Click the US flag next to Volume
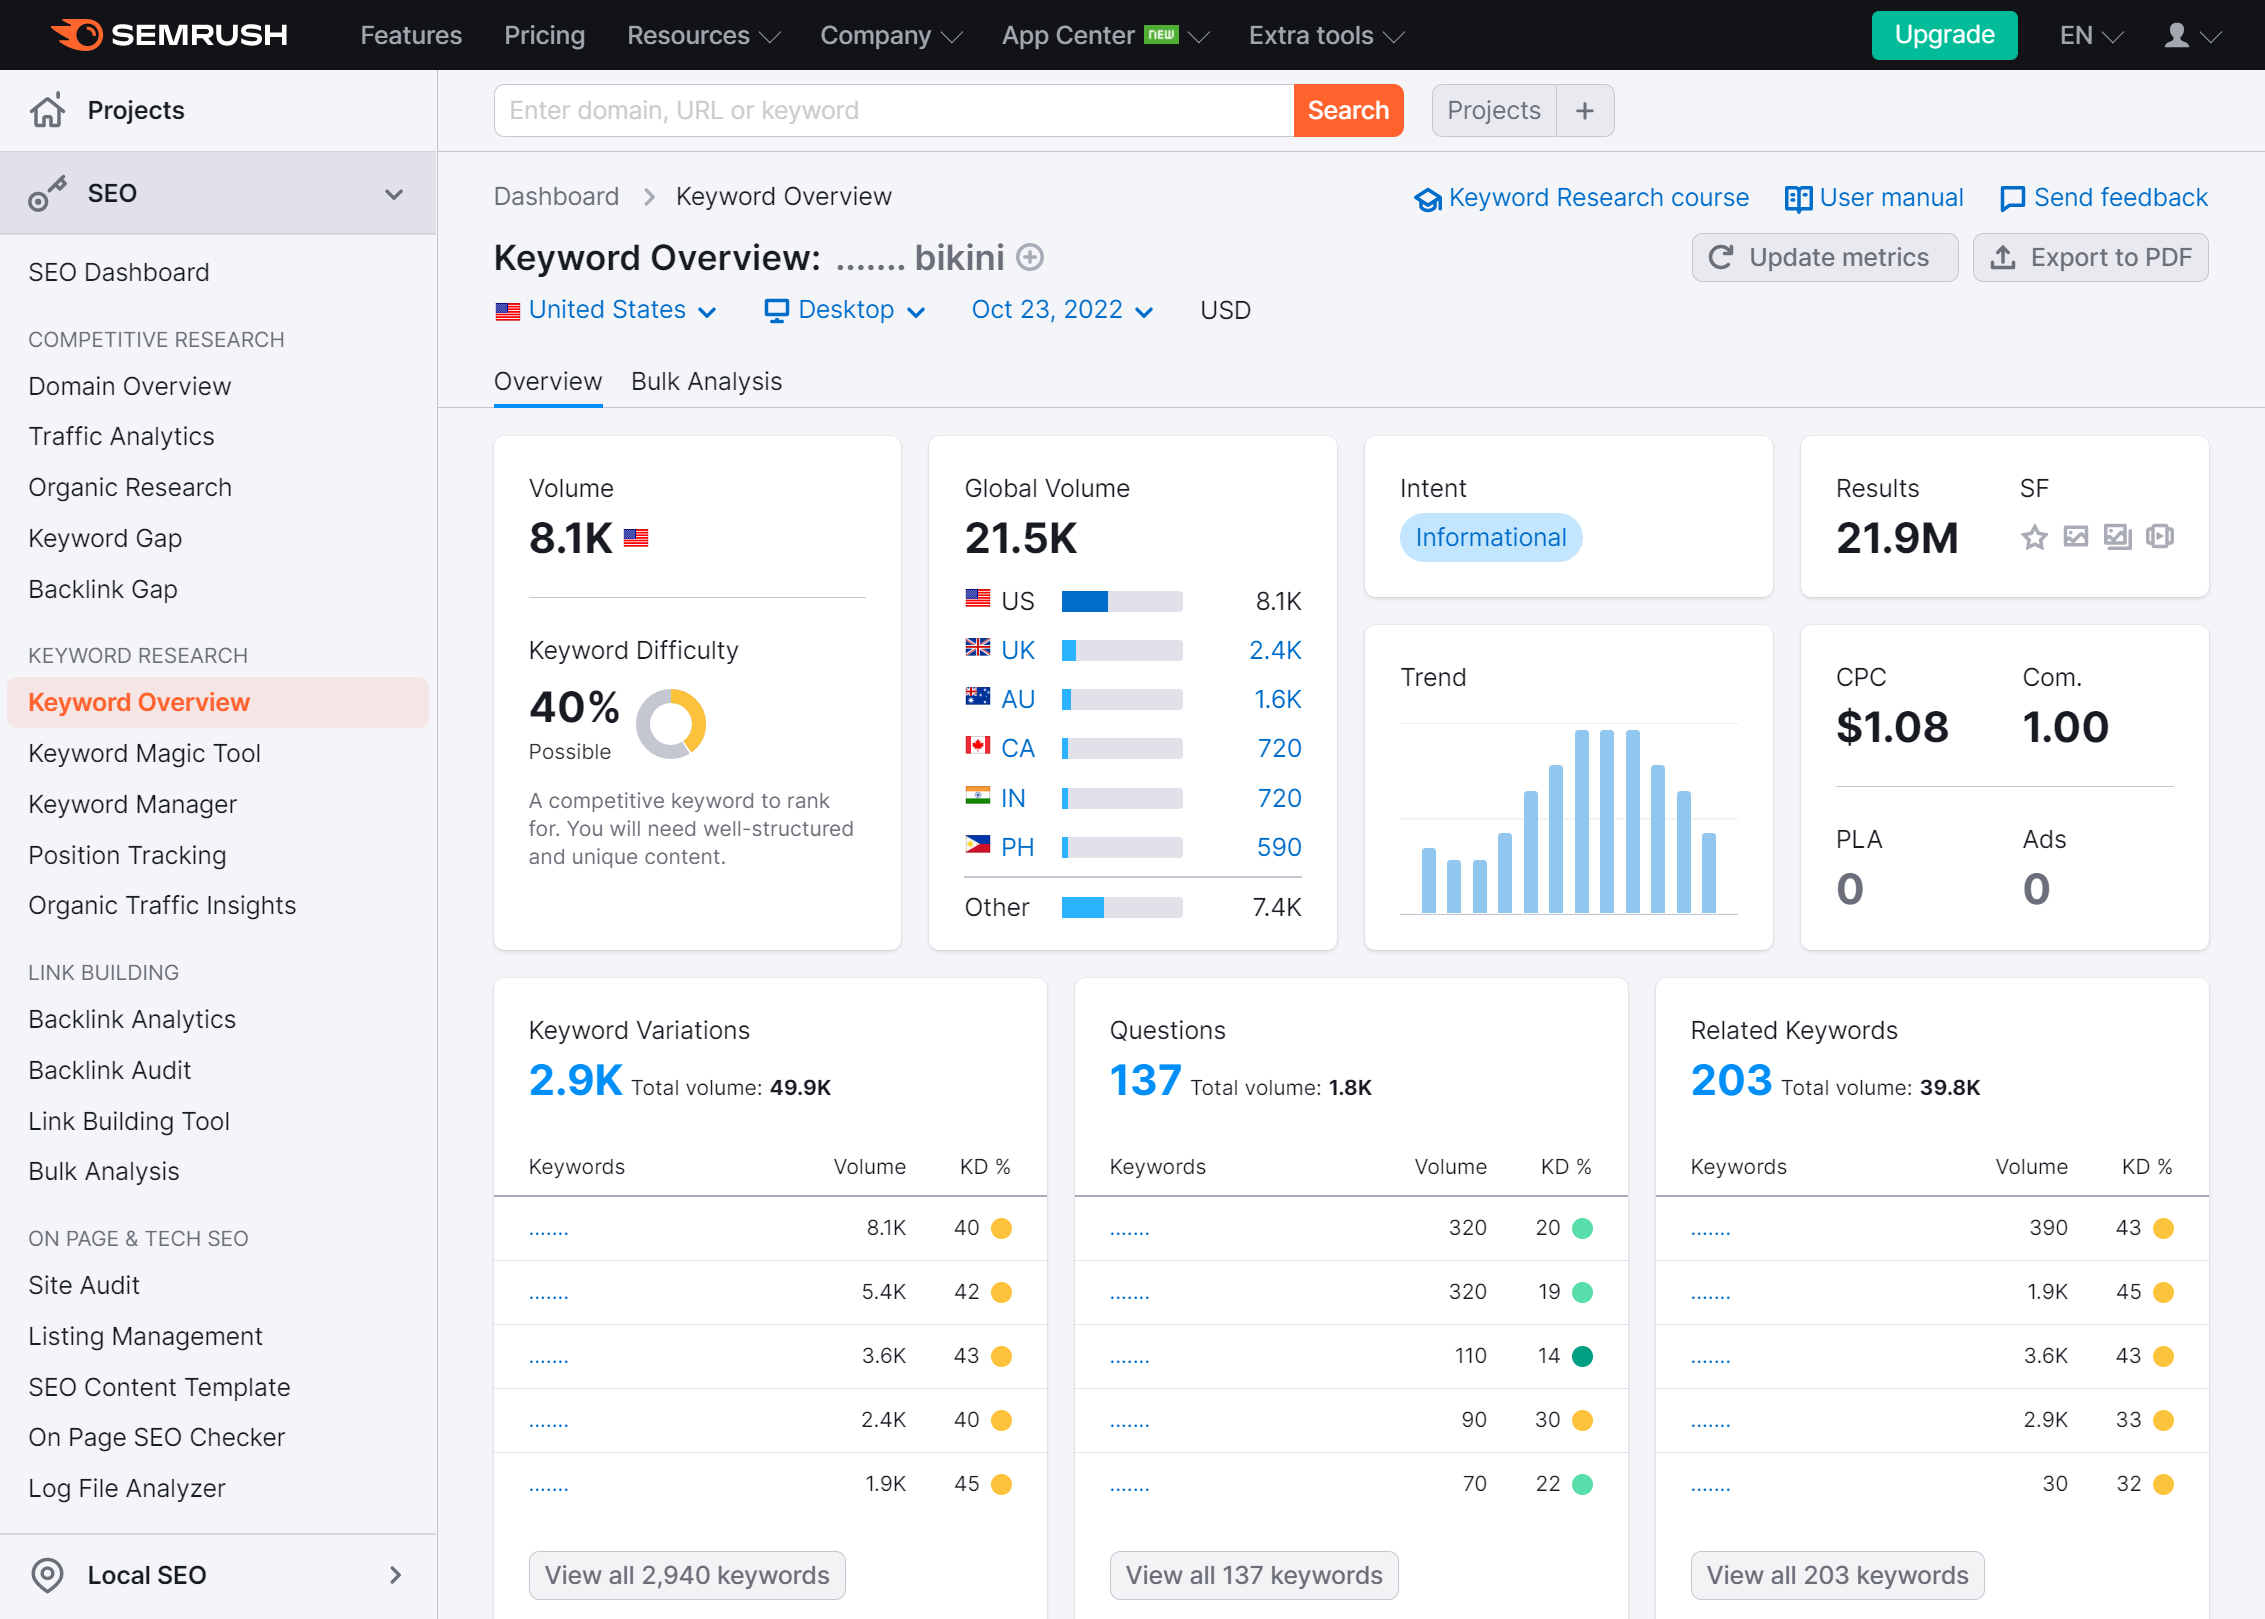Viewport: 2265px width, 1619px height. [636, 538]
